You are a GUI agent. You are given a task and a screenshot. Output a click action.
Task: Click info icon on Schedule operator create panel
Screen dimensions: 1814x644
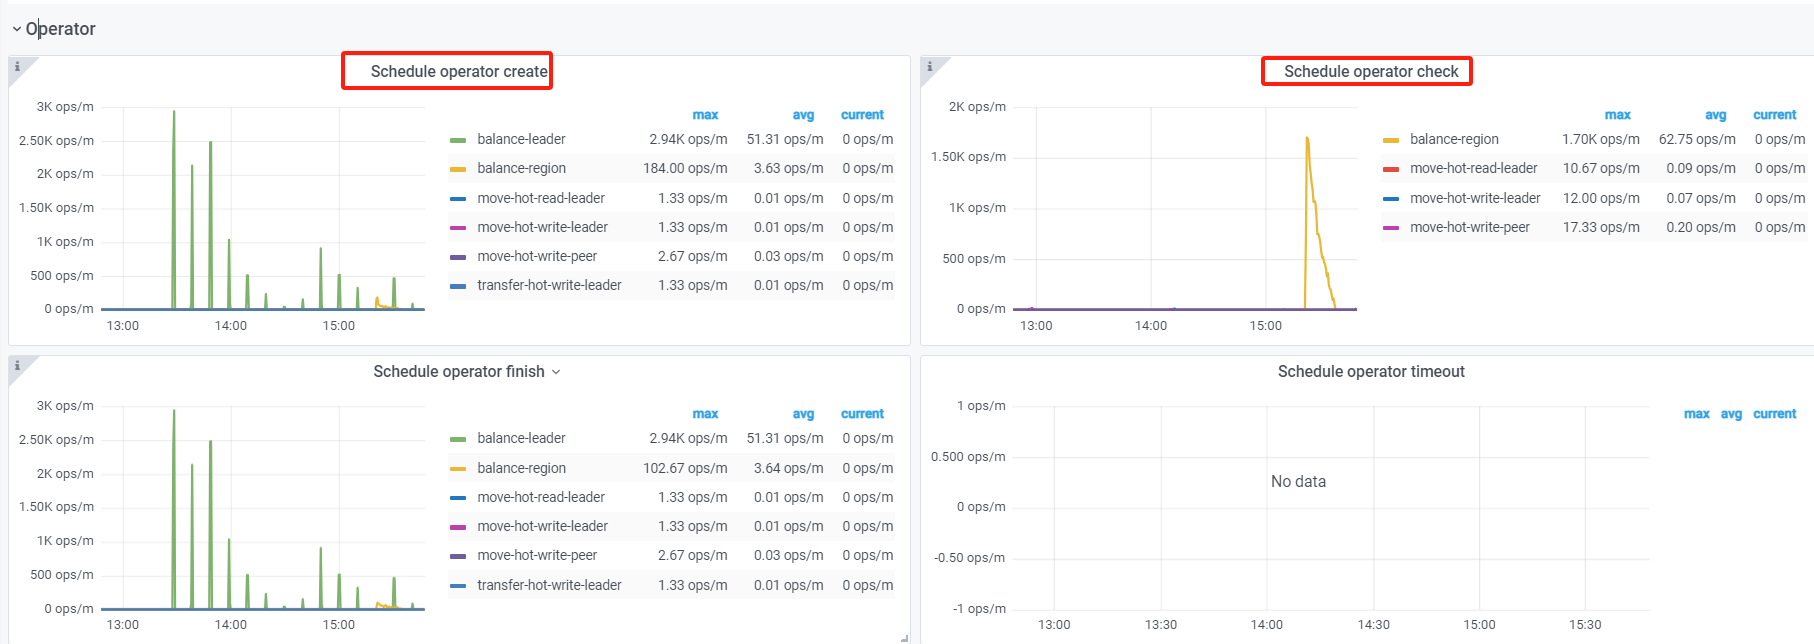click(17, 67)
